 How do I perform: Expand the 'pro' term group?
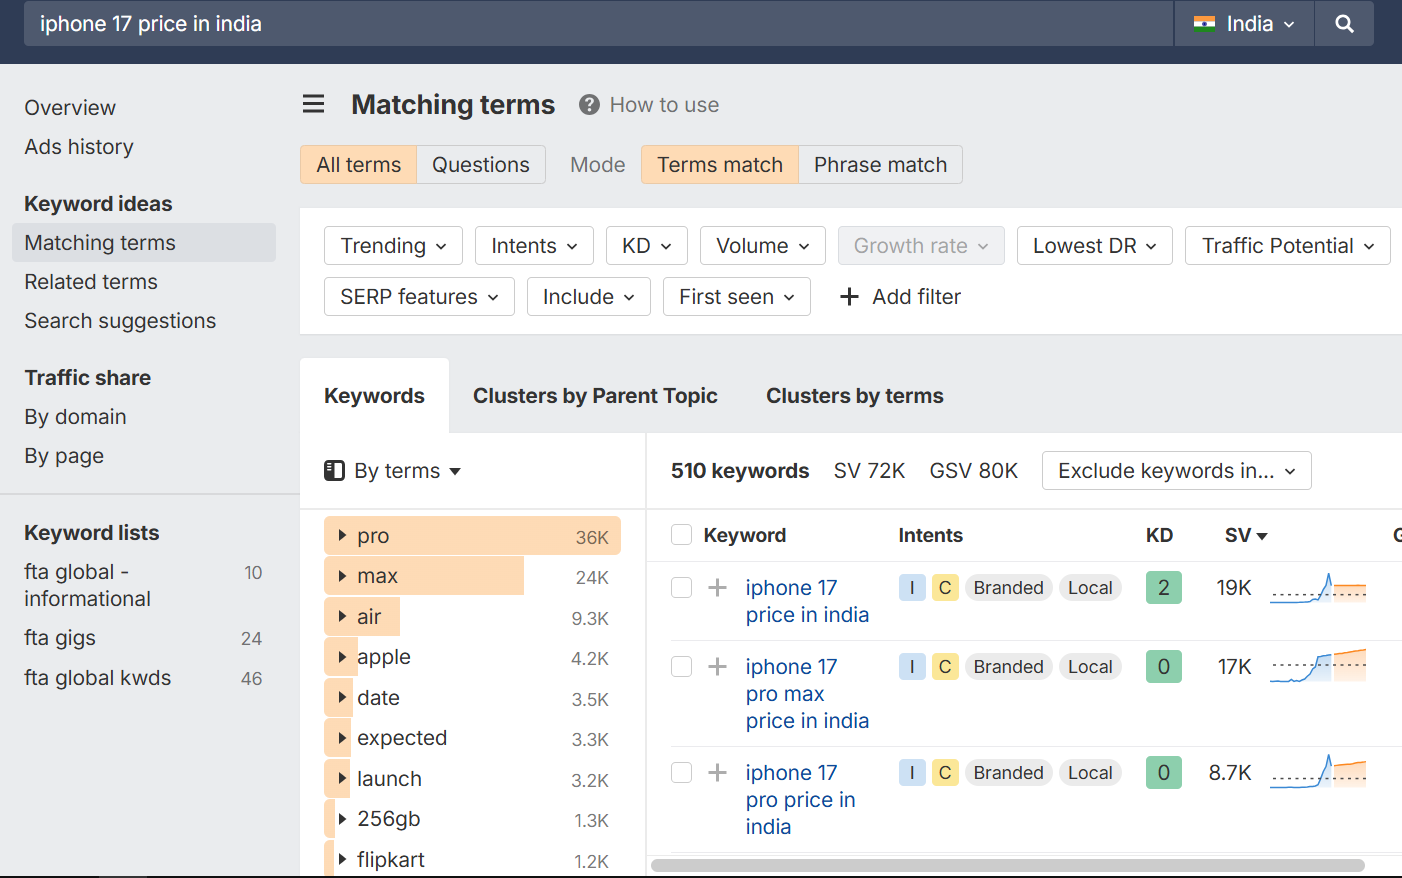click(x=342, y=536)
